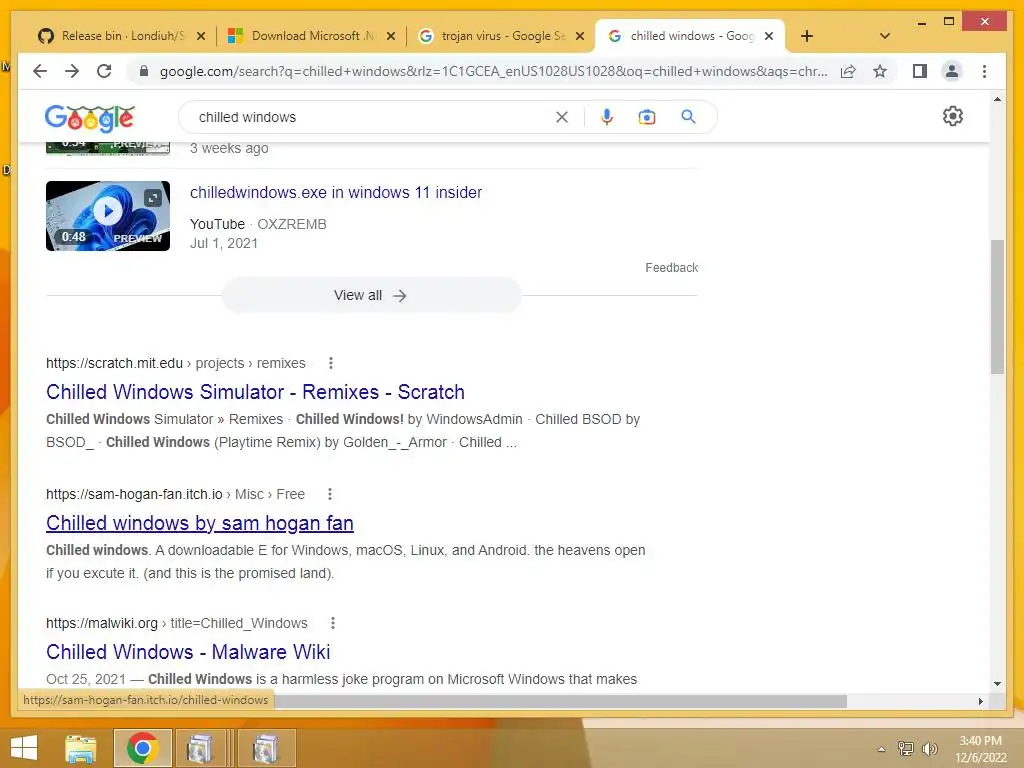This screenshot has width=1024, height=768.
Task: Open Google quick settings gear
Action: click(x=953, y=116)
